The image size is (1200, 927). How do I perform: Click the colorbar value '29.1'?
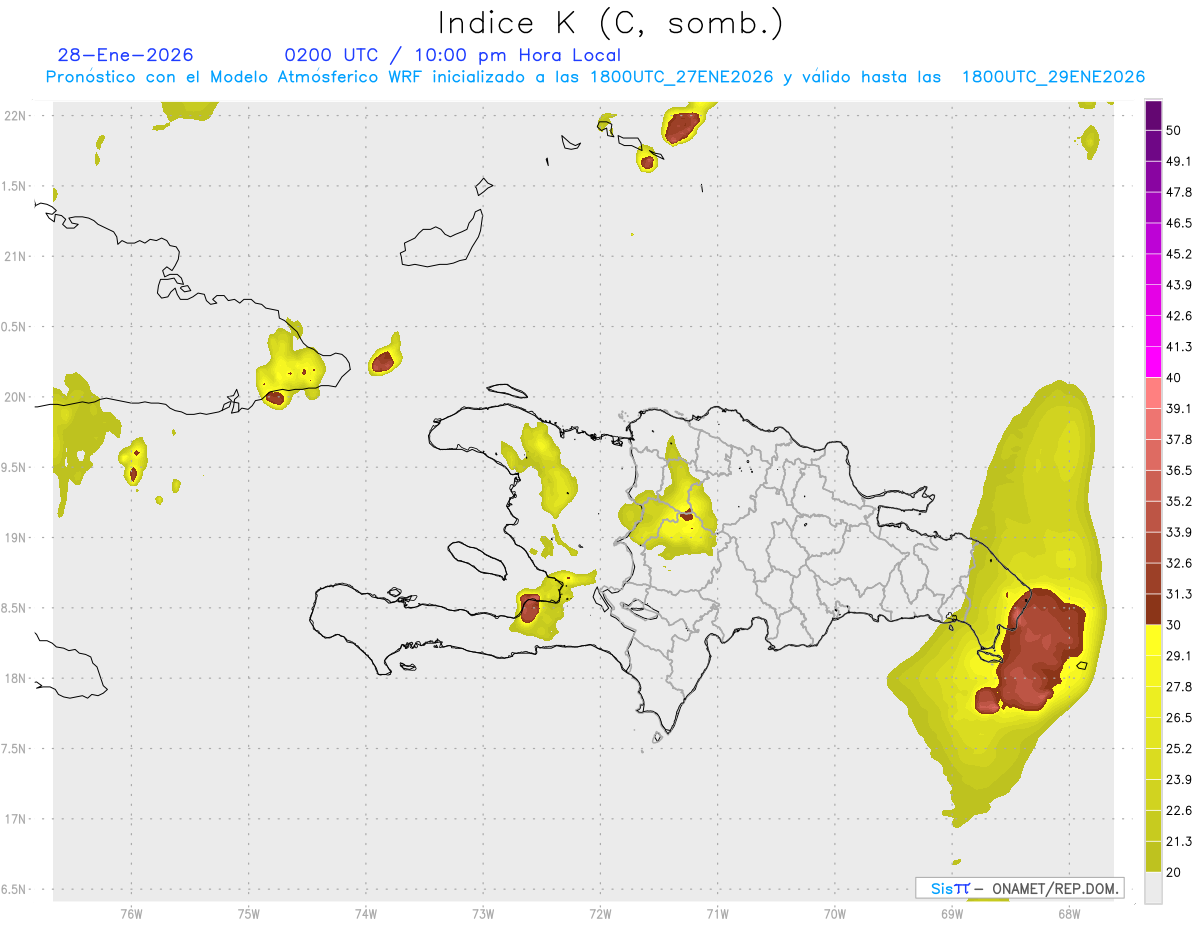[x=1179, y=656]
